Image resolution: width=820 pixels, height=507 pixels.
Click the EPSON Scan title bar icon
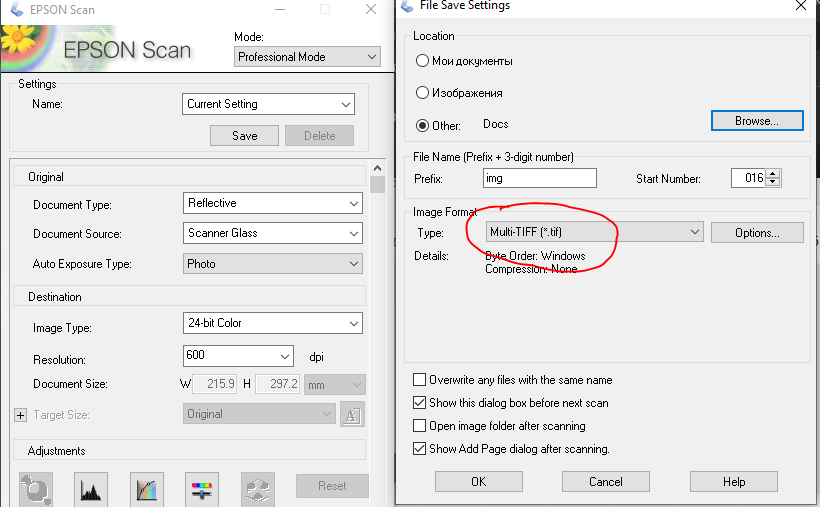coord(17,9)
